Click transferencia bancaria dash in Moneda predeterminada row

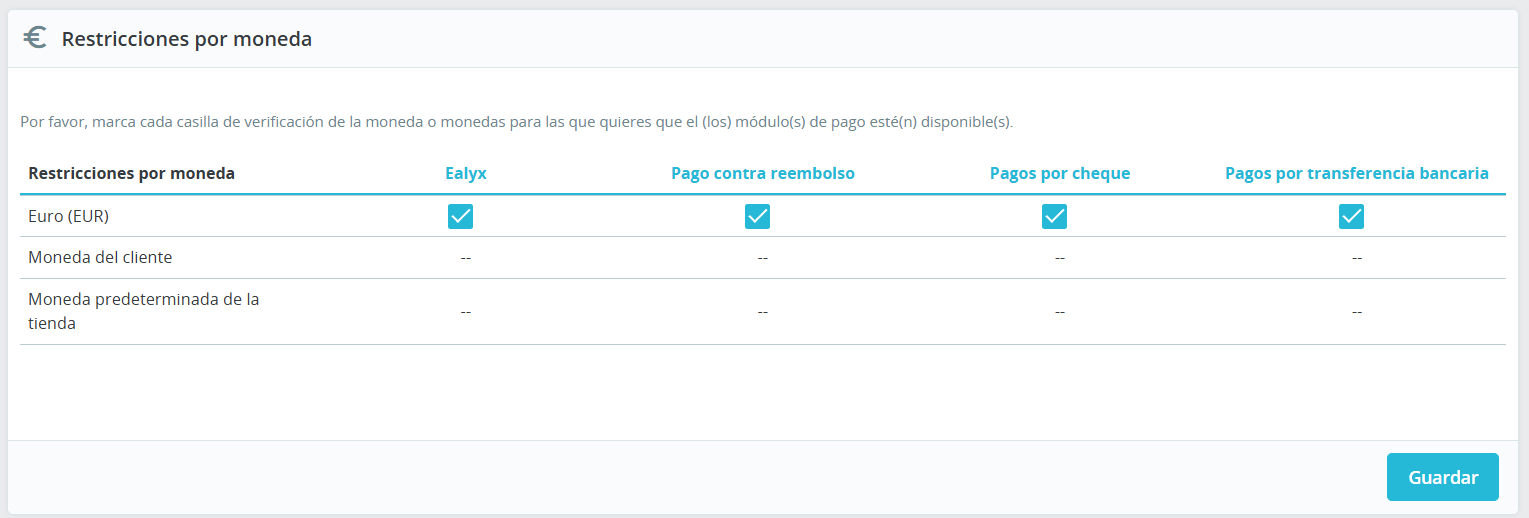tap(1356, 312)
